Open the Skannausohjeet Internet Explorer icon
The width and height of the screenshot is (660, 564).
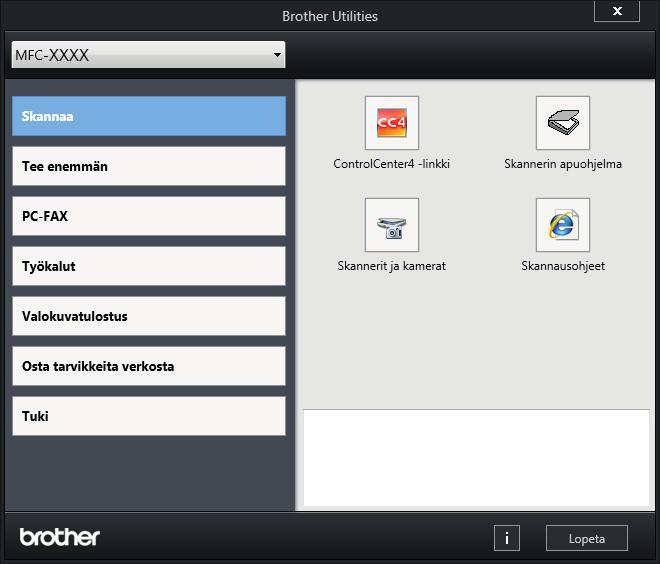click(563, 225)
